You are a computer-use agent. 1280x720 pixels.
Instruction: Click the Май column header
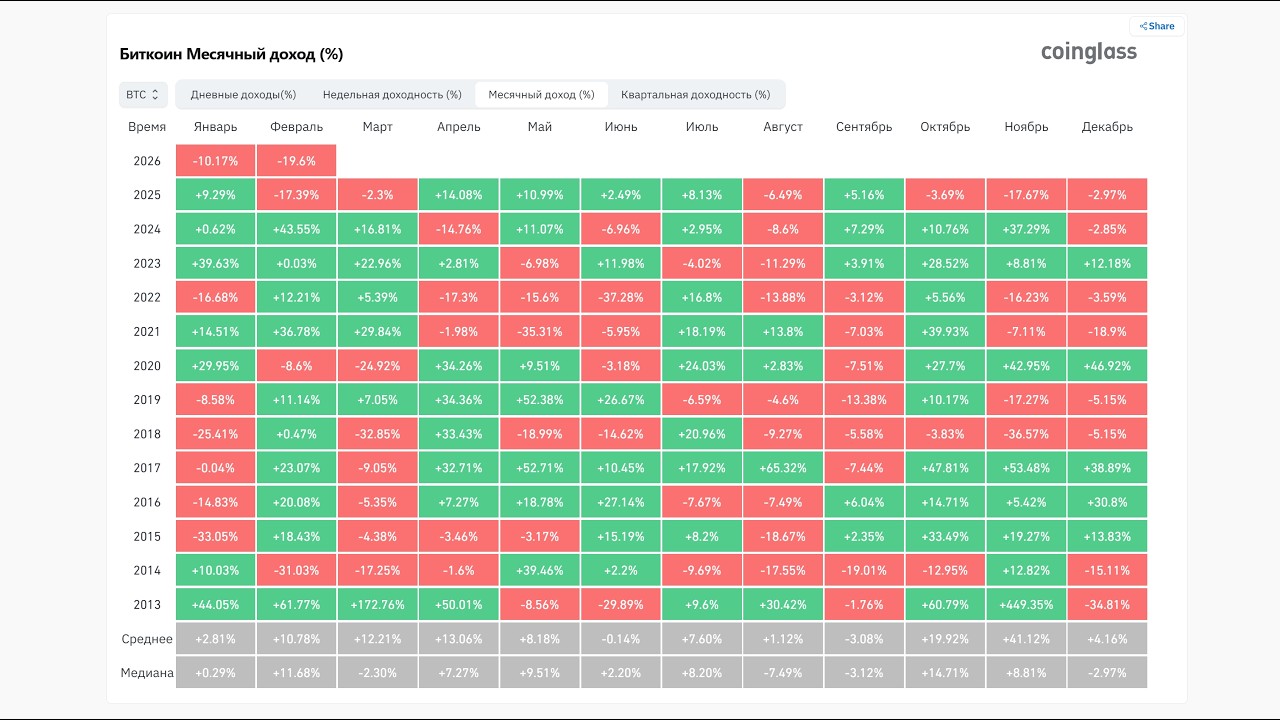(540, 127)
